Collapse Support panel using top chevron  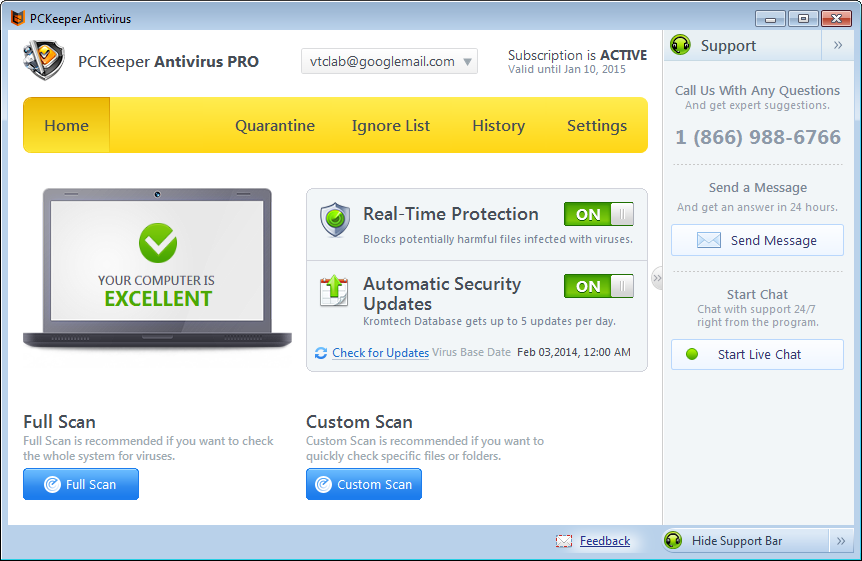coord(838,46)
